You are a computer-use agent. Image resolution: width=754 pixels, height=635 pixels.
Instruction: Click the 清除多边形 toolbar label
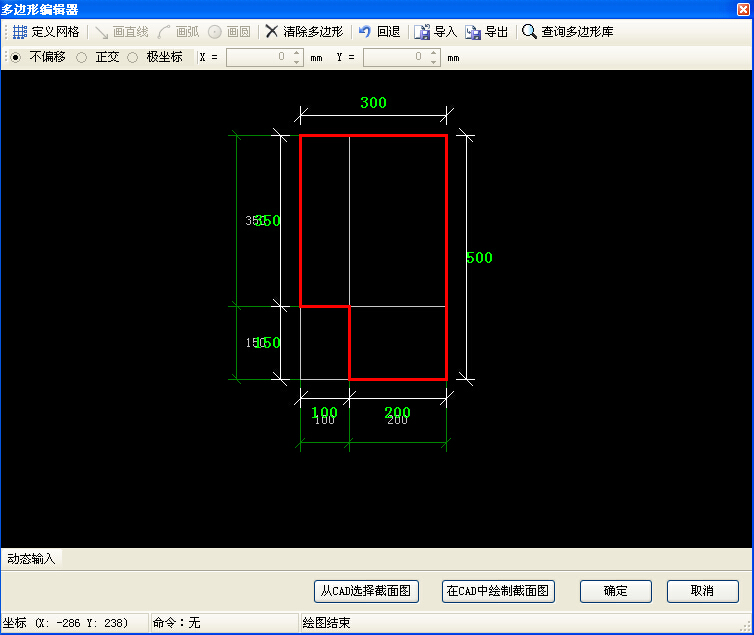[313, 32]
